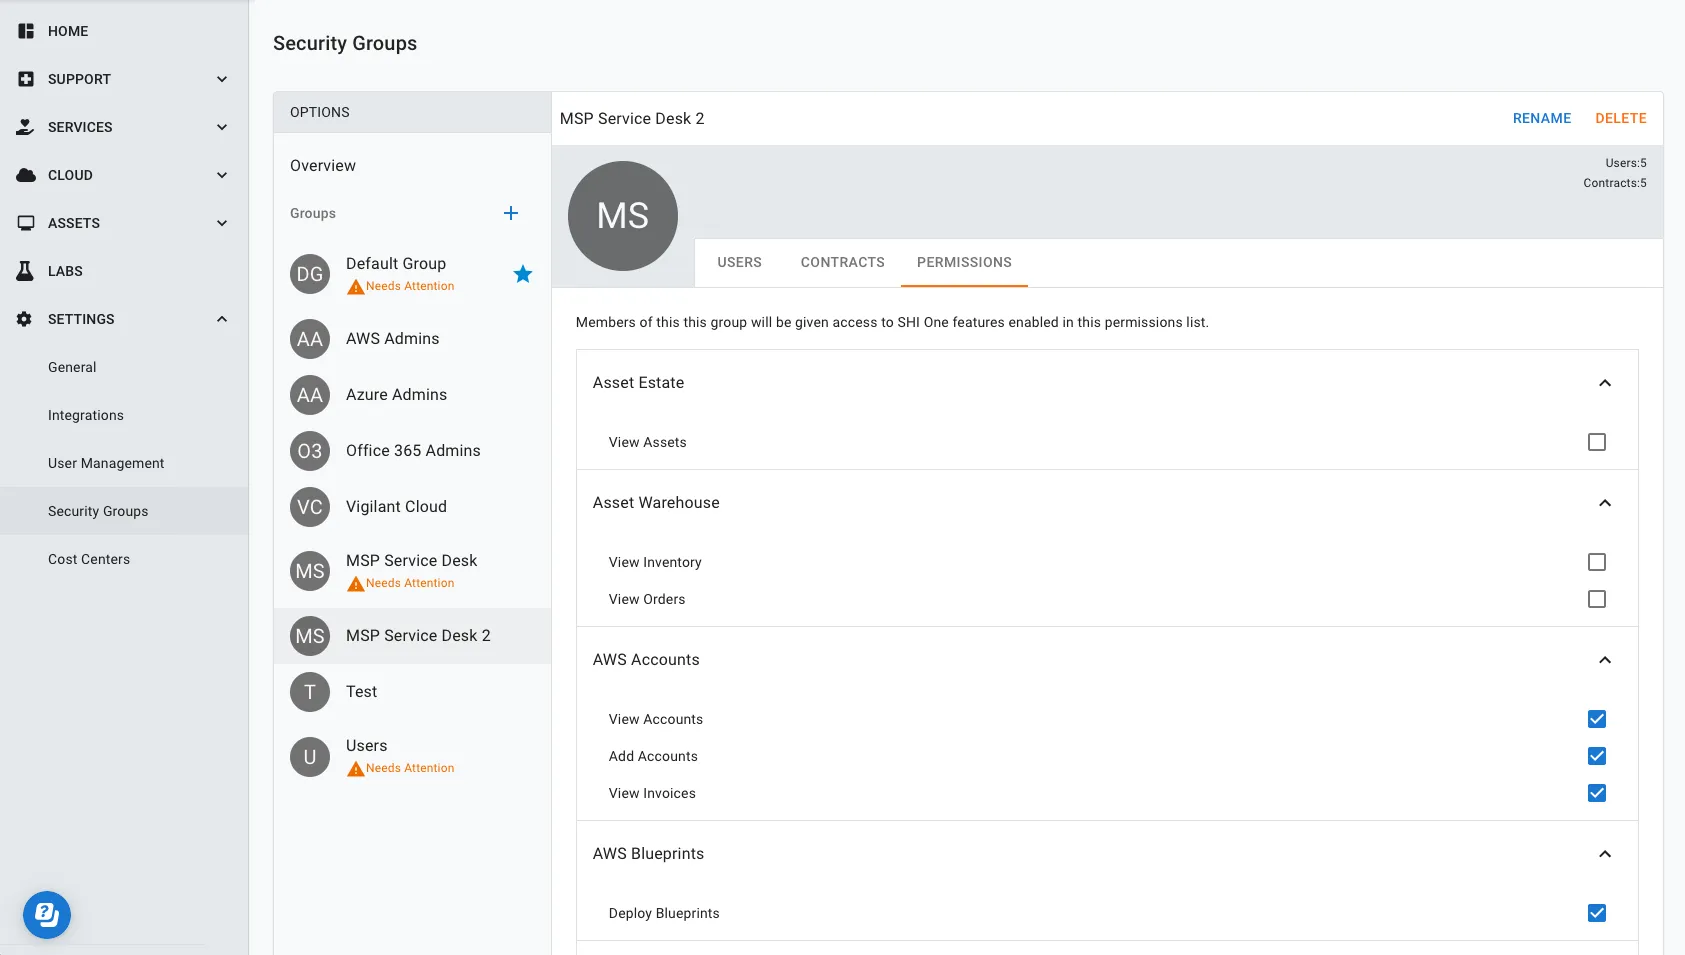Uncheck the Add Accounts permission
Image resolution: width=1685 pixels, height=955 pixels.
click(1597, 756)
